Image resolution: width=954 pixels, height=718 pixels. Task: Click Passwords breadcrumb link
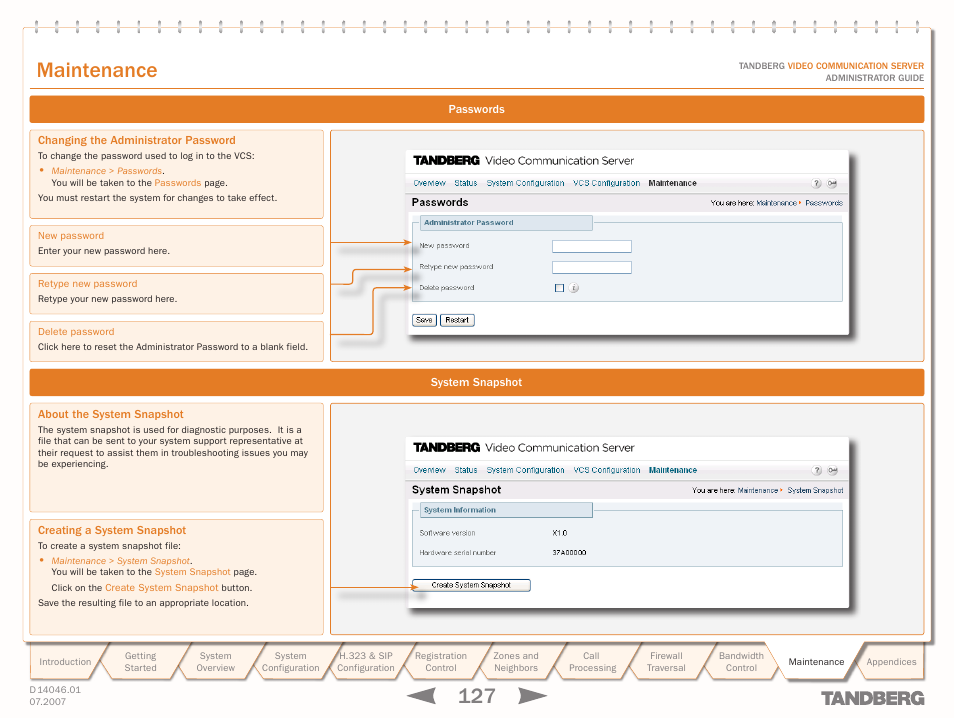pyautogui.click(x=824, y=203)
